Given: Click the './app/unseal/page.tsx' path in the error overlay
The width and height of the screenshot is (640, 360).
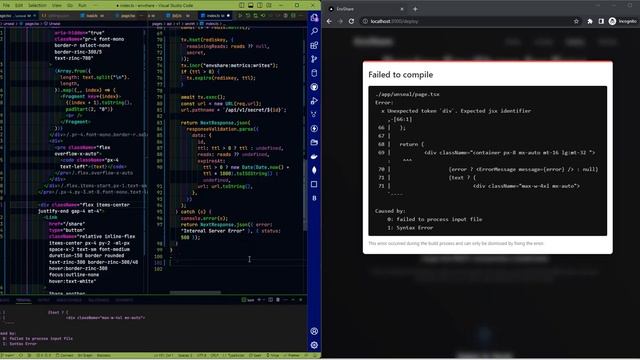Looking at the screenshot, I should (x=407, y=94).
